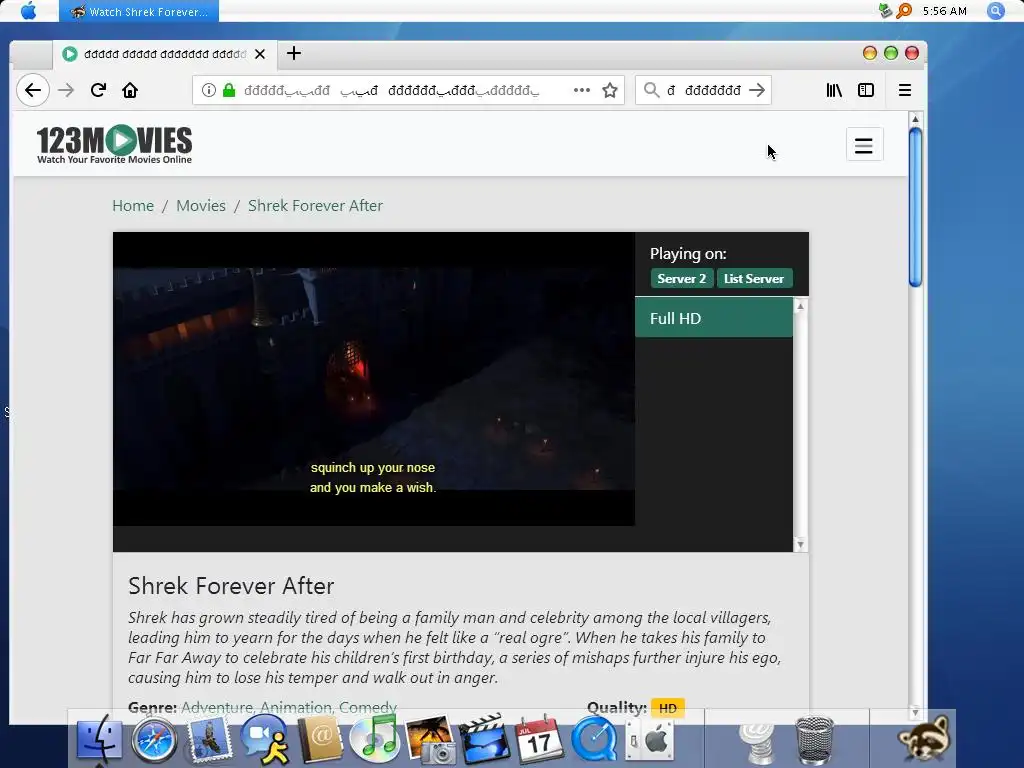Follow the Home breadcrumb link
1024x768 pixels.
pyautogui.click(x=133, y=206)
